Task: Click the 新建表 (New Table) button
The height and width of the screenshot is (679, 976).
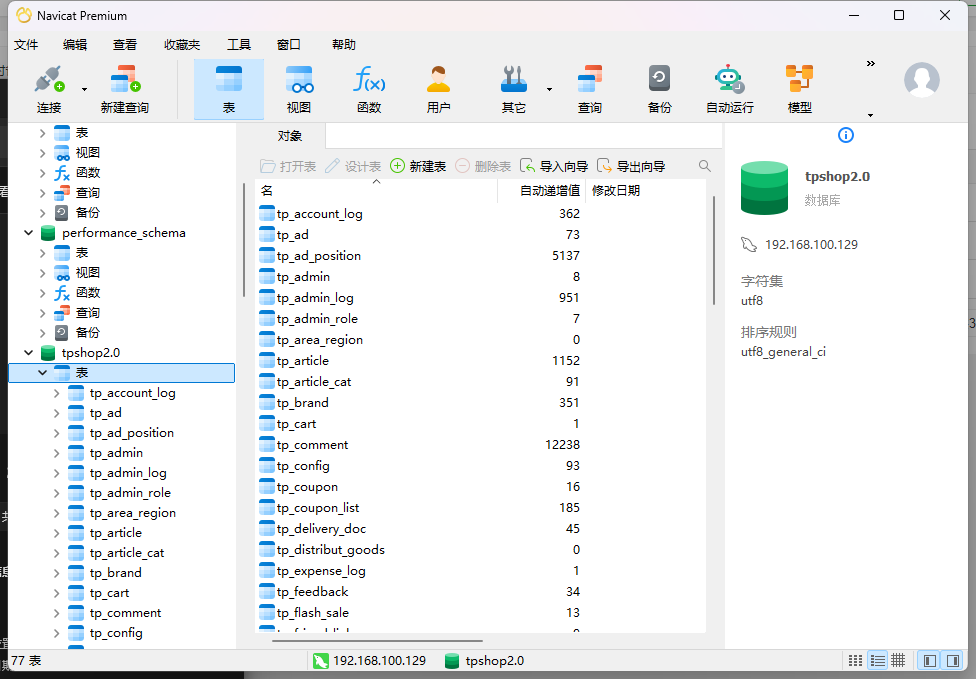Action: point(418,166)
